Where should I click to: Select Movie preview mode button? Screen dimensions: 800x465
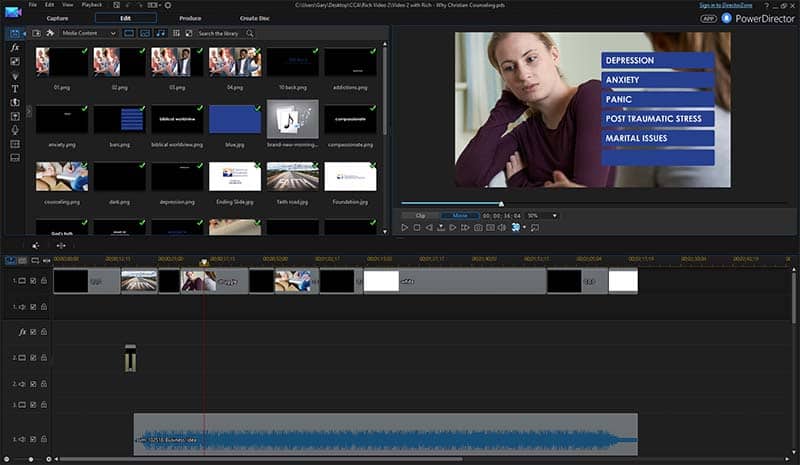coord(459,215)
